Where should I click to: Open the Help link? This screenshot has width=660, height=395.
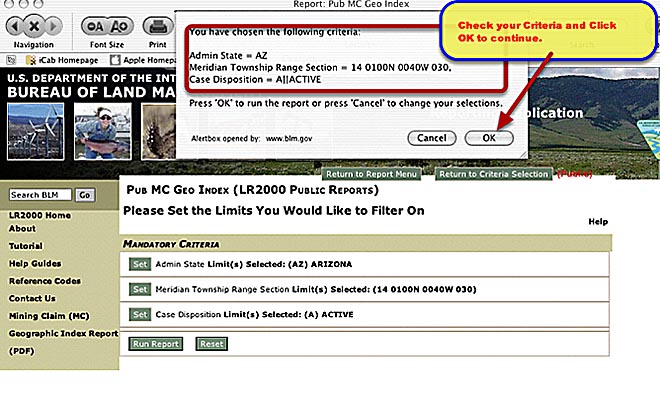point(598,222)
